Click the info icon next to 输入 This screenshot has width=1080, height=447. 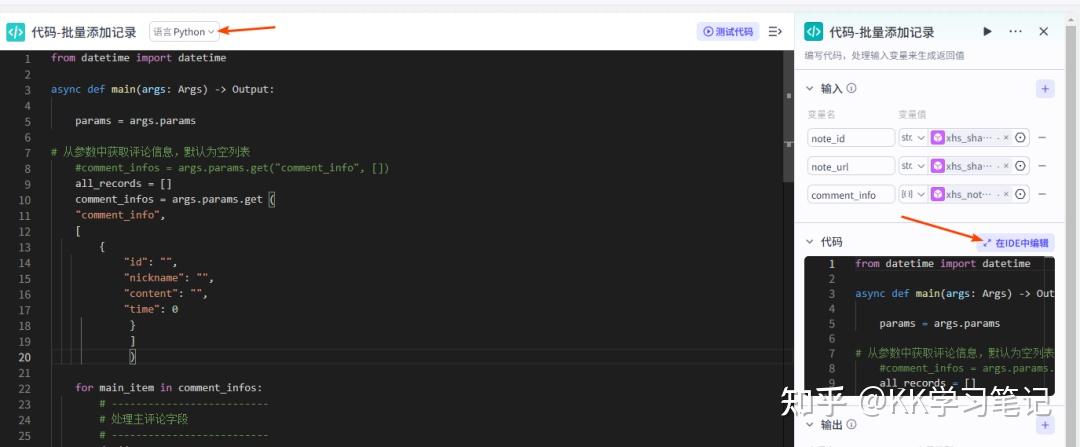[x=852, y=89]
